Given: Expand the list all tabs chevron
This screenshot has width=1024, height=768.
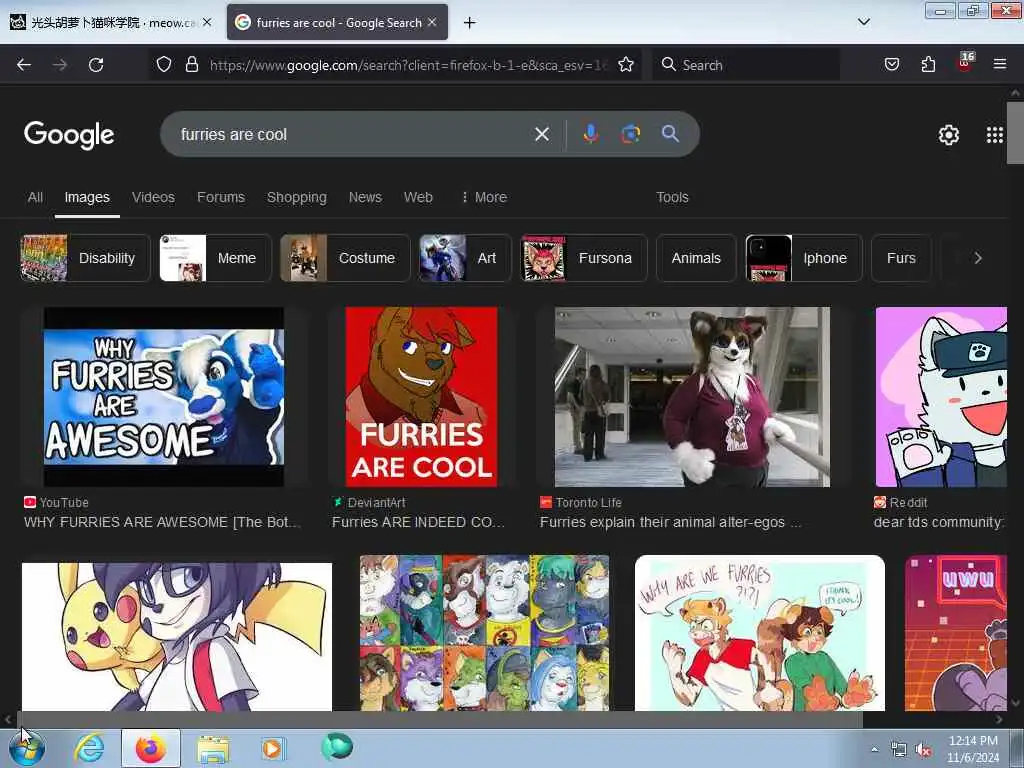Looking at the screenshot, I should click(864, 22).
